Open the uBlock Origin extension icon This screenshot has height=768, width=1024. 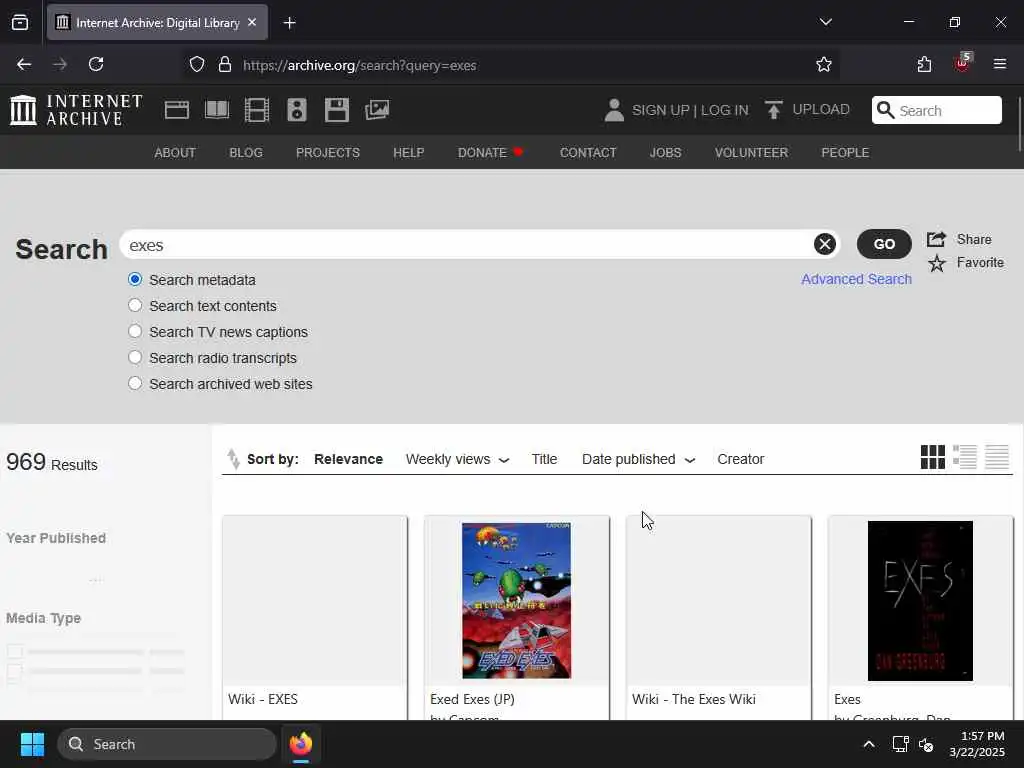[962, 63]
